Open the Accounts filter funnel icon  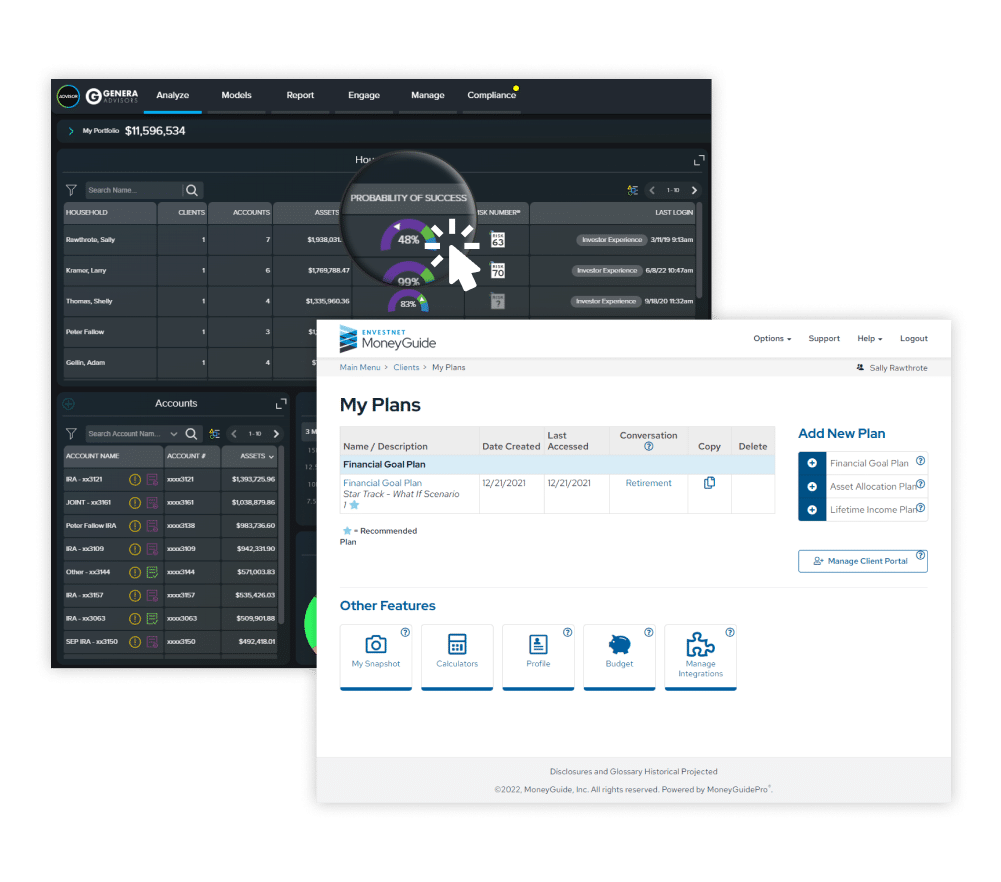tap(71, 434)
